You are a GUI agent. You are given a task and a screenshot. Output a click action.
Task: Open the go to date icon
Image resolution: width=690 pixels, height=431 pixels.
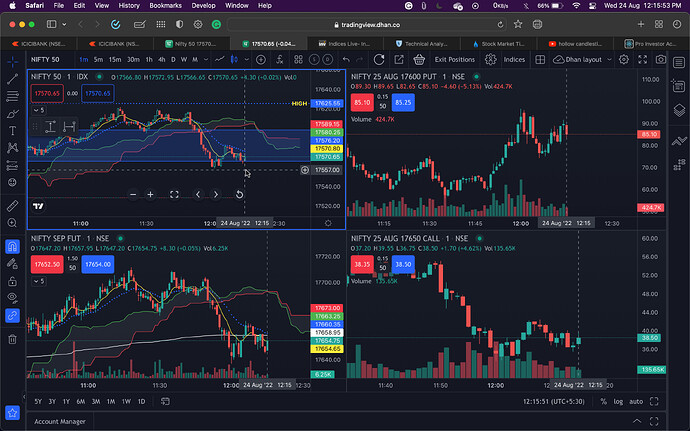point(165,402)
